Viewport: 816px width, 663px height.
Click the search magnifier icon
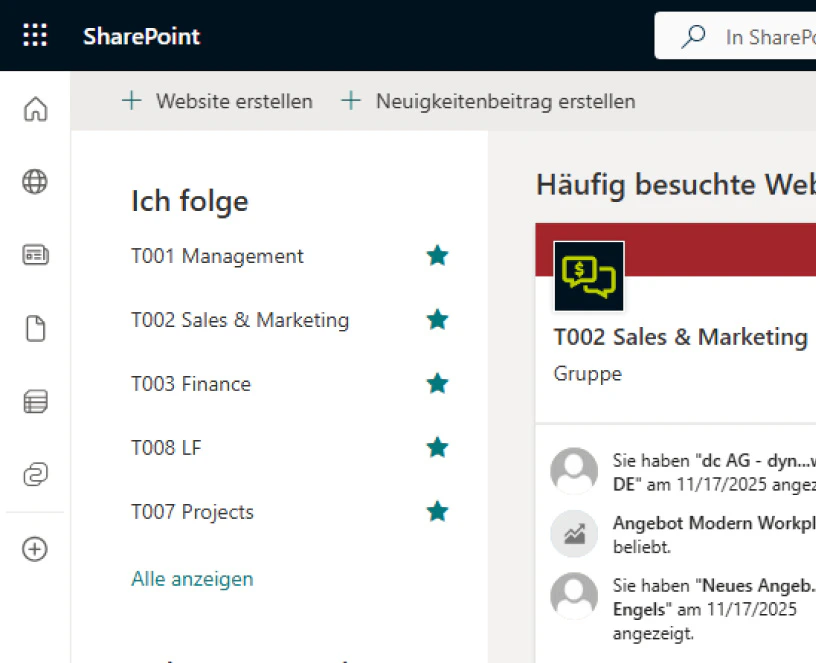[x=693, y=37]
